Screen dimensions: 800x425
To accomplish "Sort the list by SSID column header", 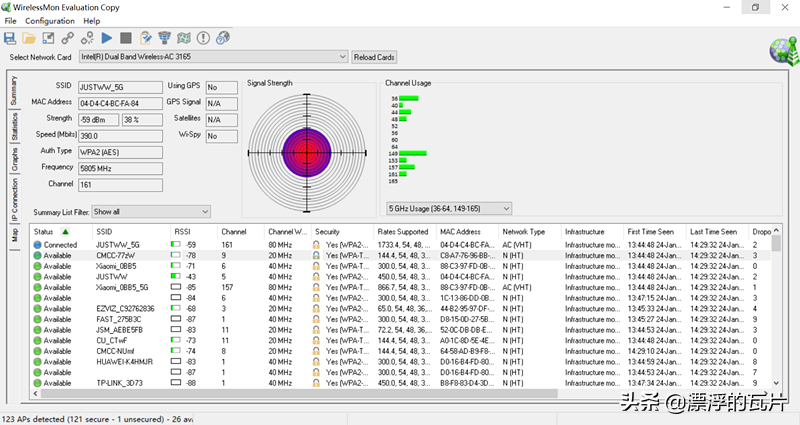I will [131, 232].
